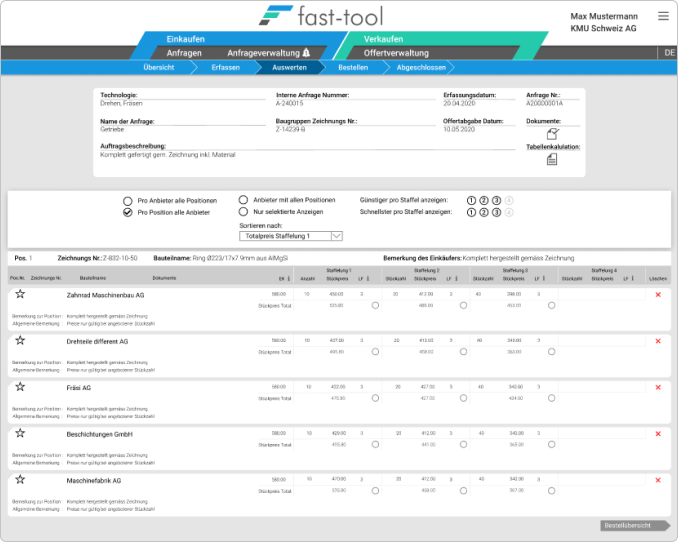This screenshot has width=678, height=542.
Task: Click supplier name Drehteile different AG
Action: tap(97, 341)
